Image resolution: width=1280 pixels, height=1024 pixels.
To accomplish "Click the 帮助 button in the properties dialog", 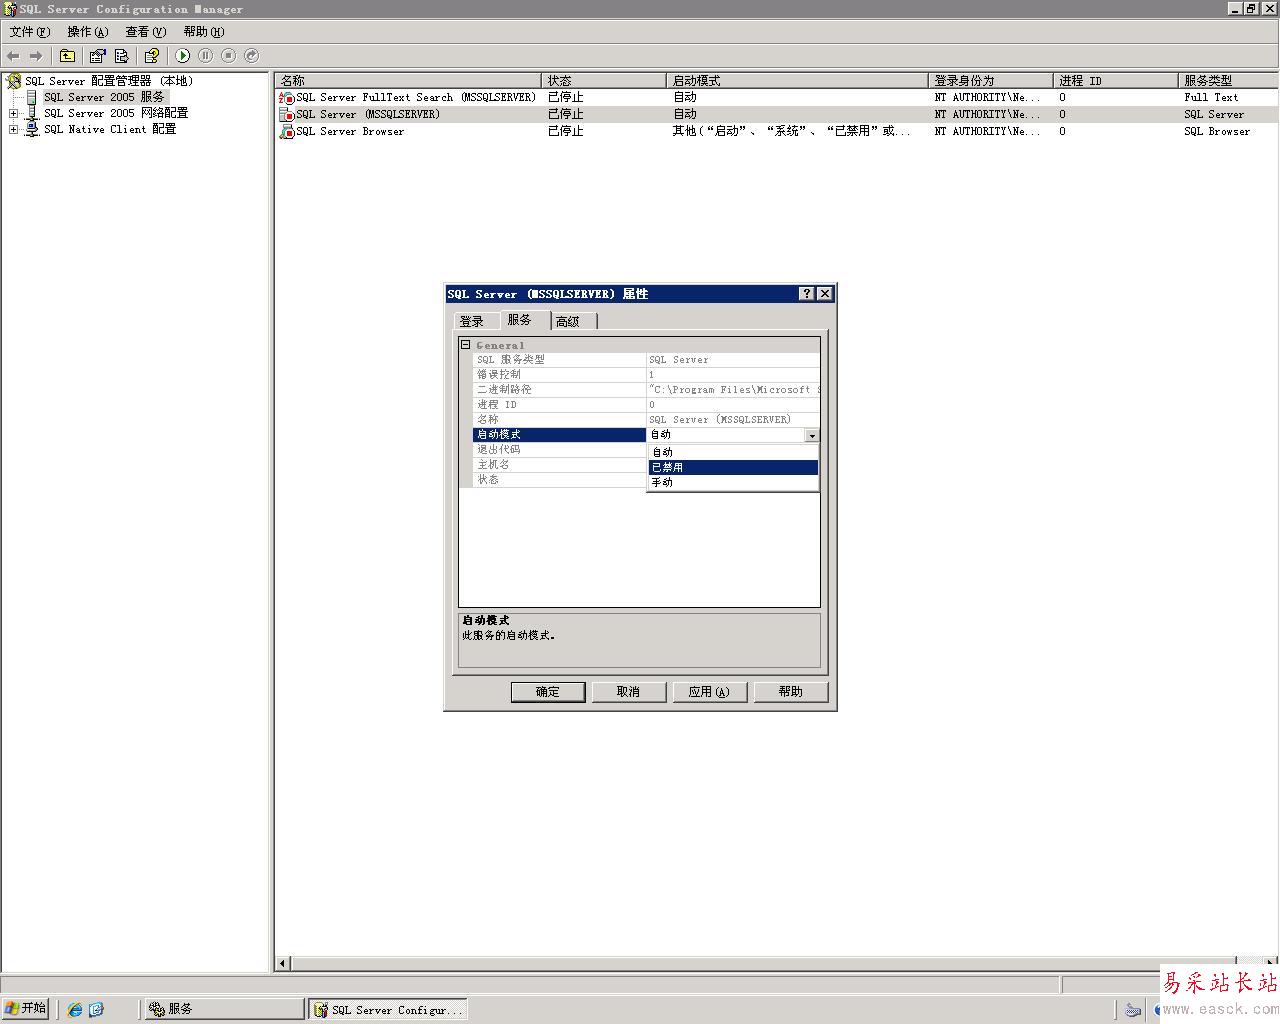I will click(x=790, y=692).
